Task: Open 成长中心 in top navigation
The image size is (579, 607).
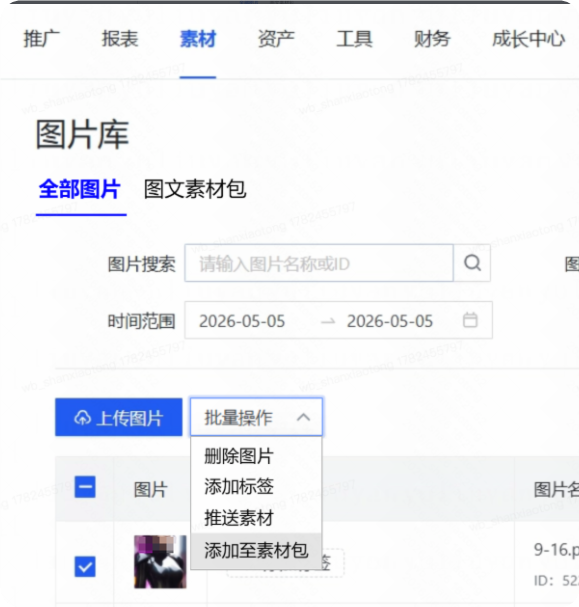Action: coord(528,39)
